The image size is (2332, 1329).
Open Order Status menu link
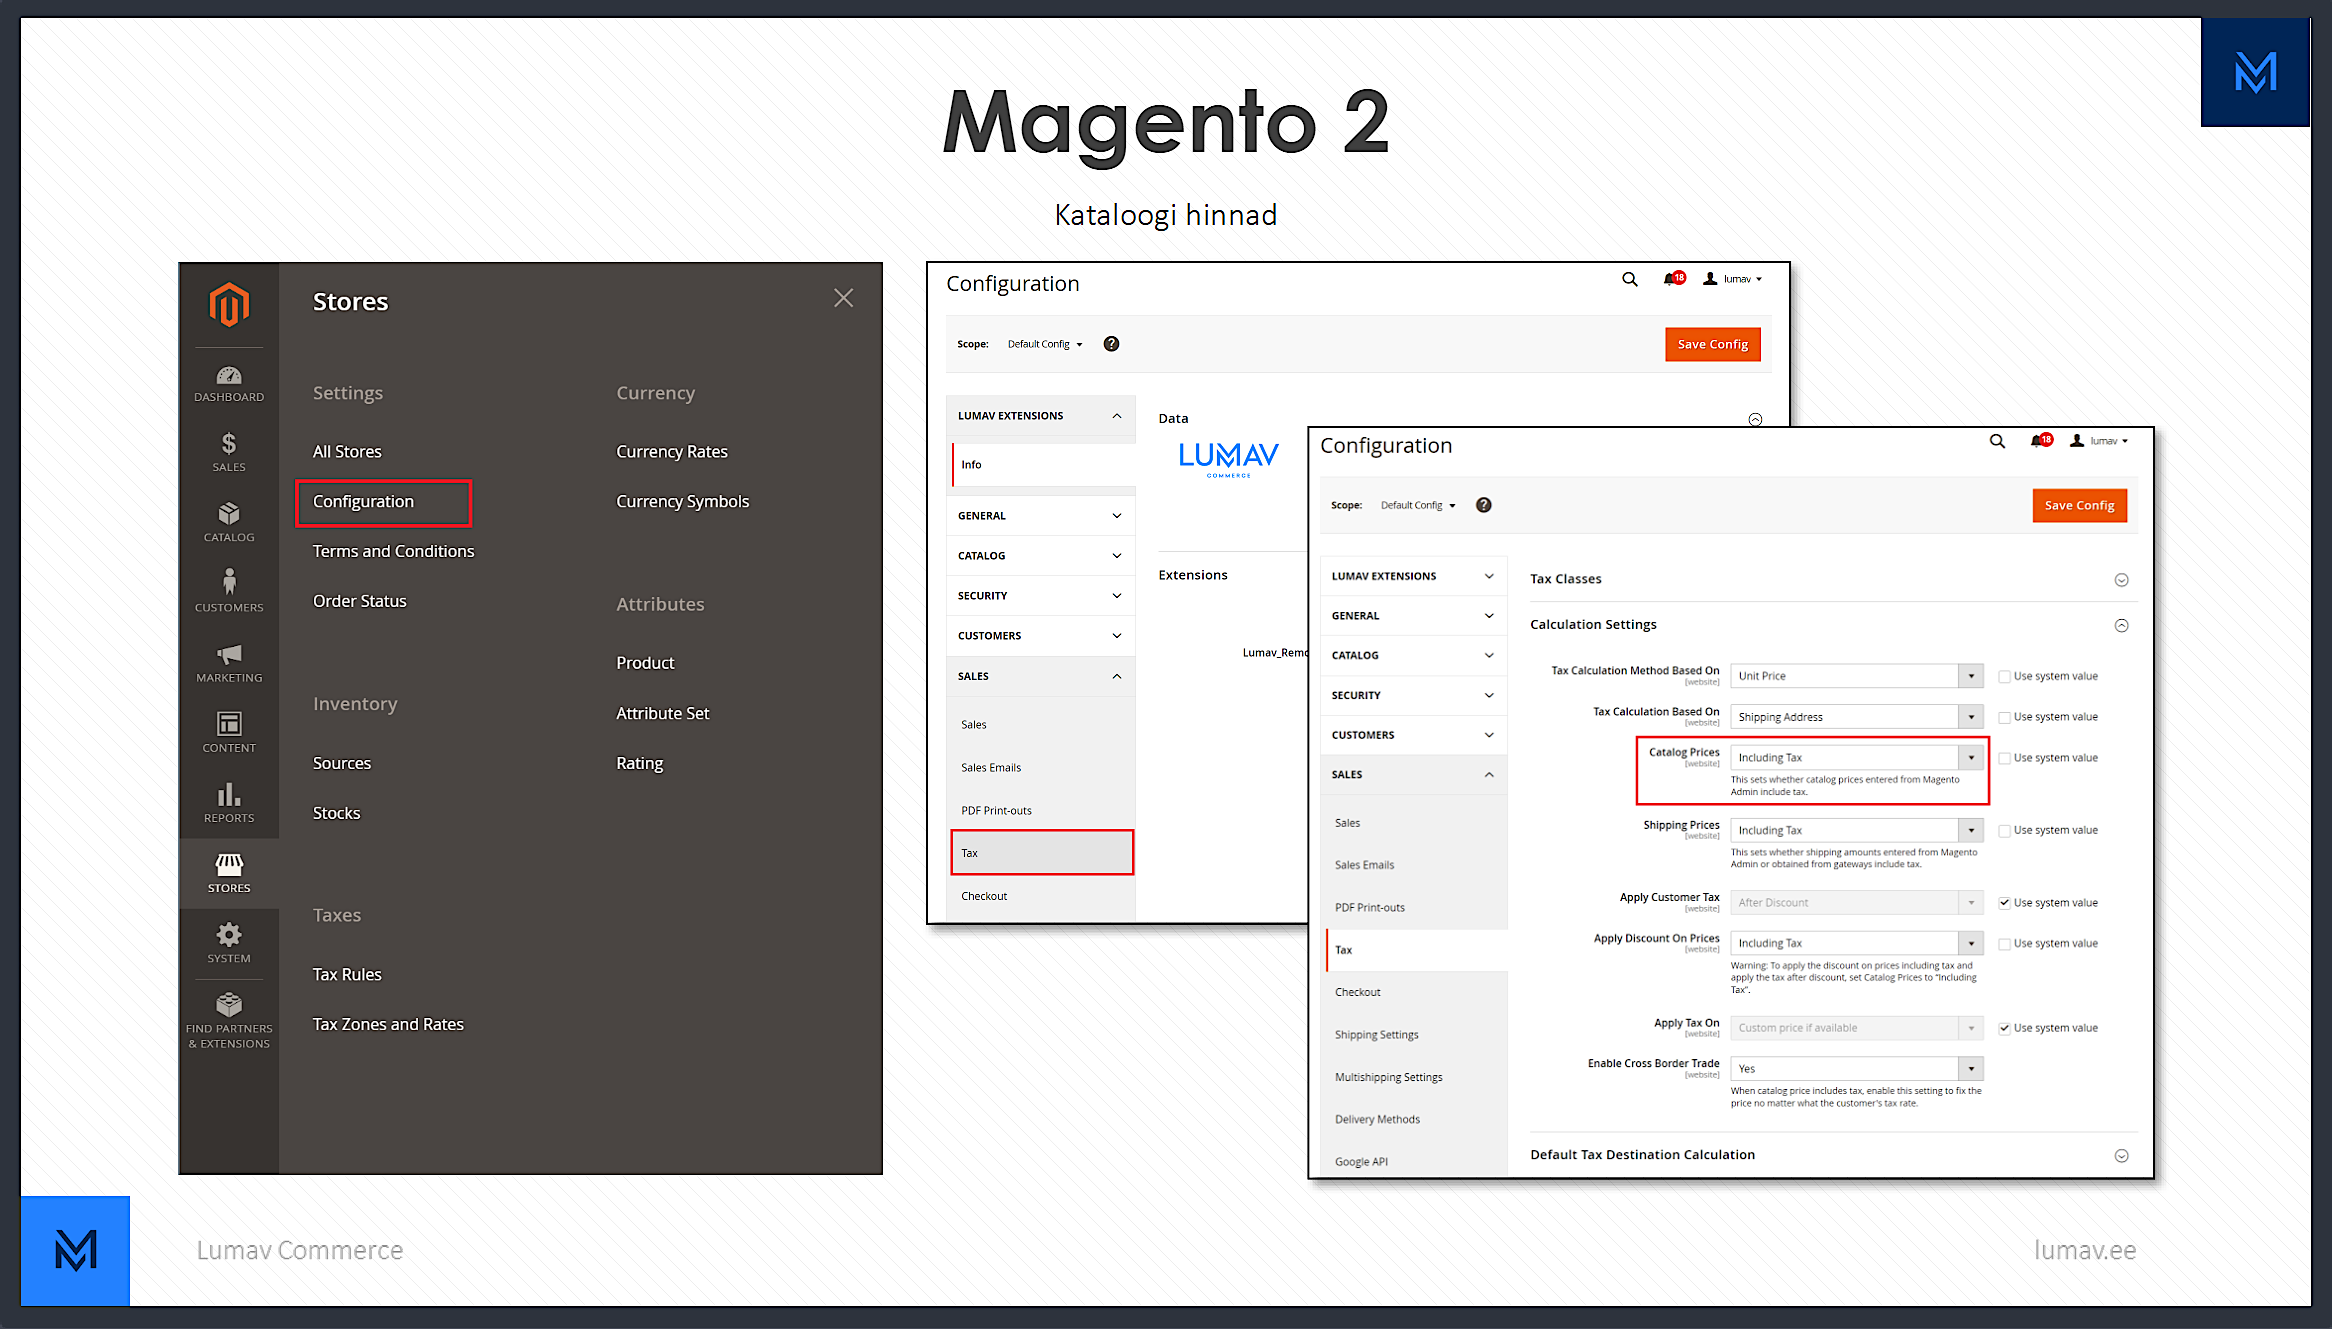click(359, 602)
